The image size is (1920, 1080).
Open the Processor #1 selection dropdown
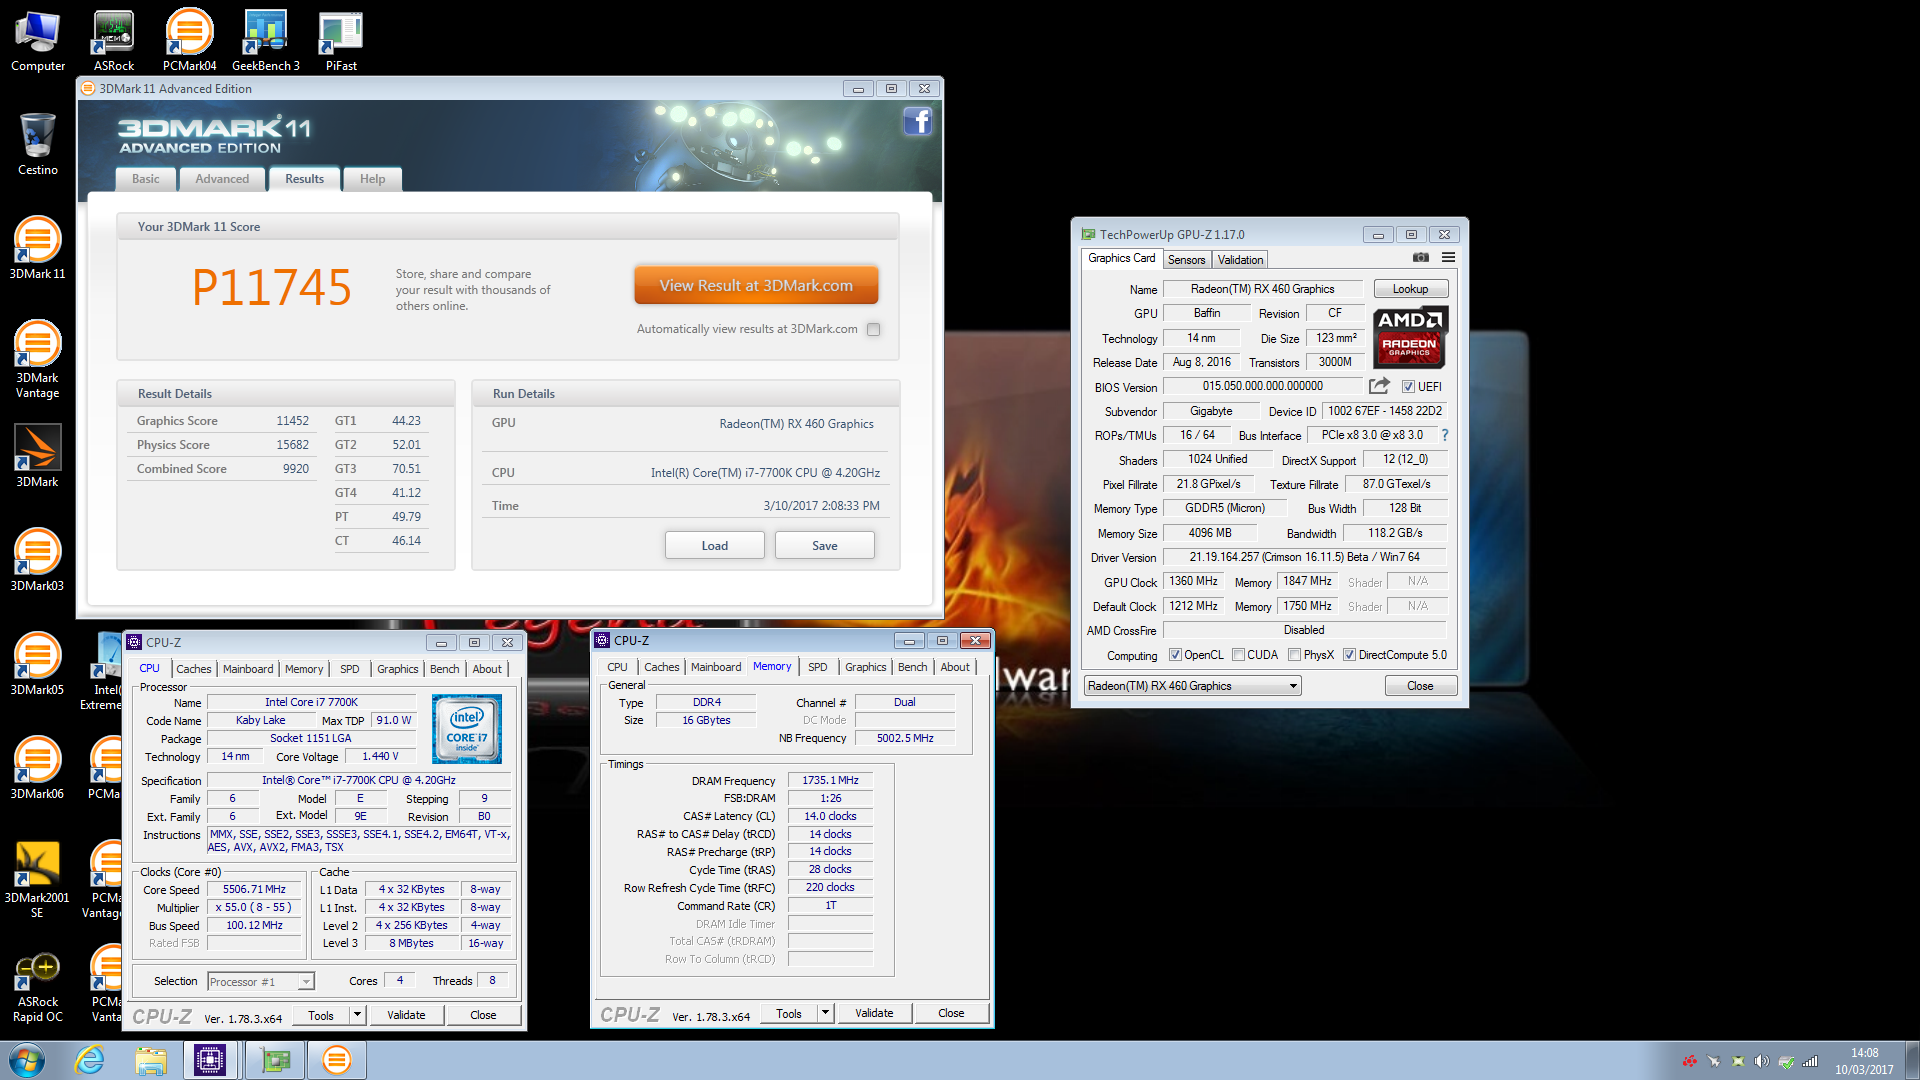[x=261, y=982]
